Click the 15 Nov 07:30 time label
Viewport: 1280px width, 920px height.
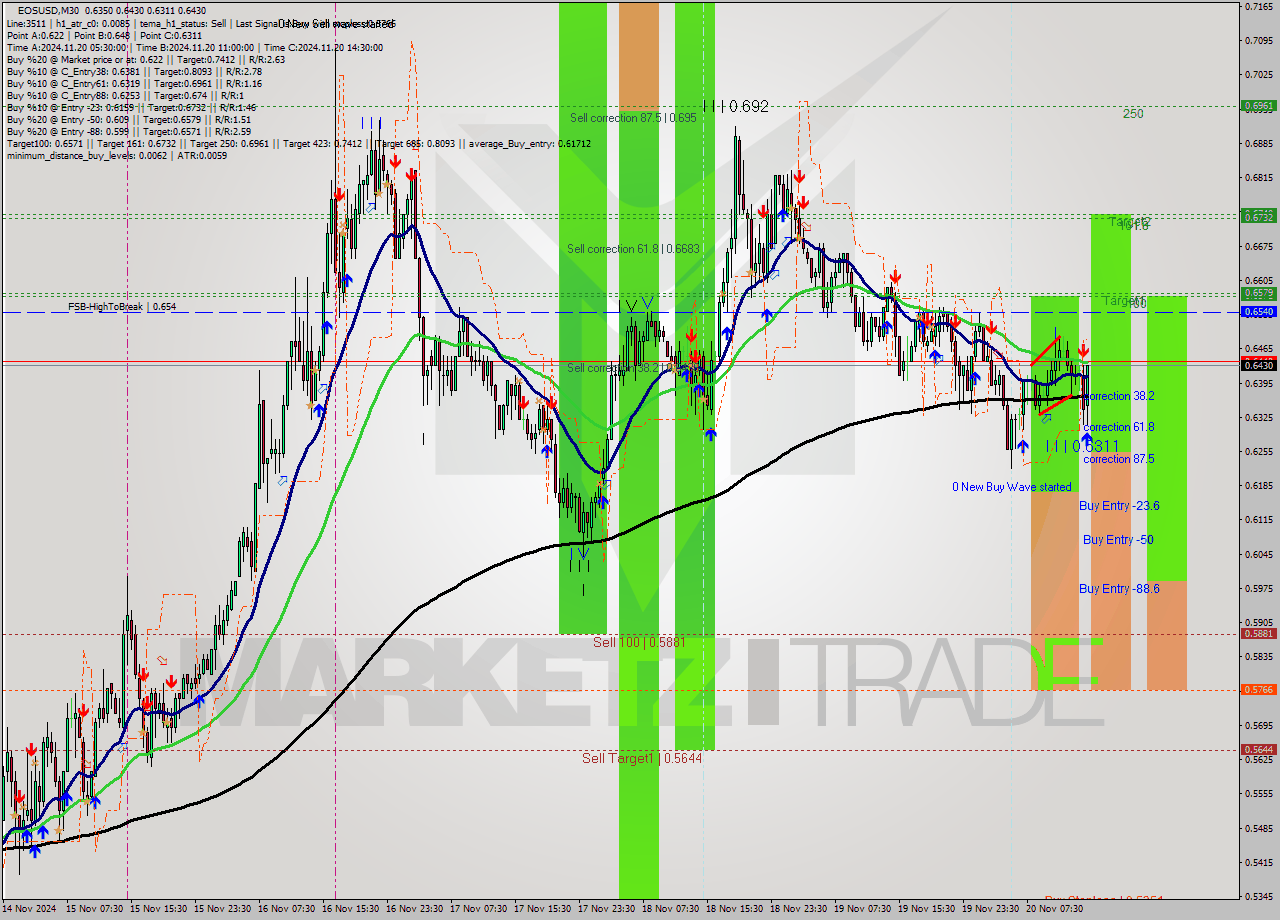97,909
